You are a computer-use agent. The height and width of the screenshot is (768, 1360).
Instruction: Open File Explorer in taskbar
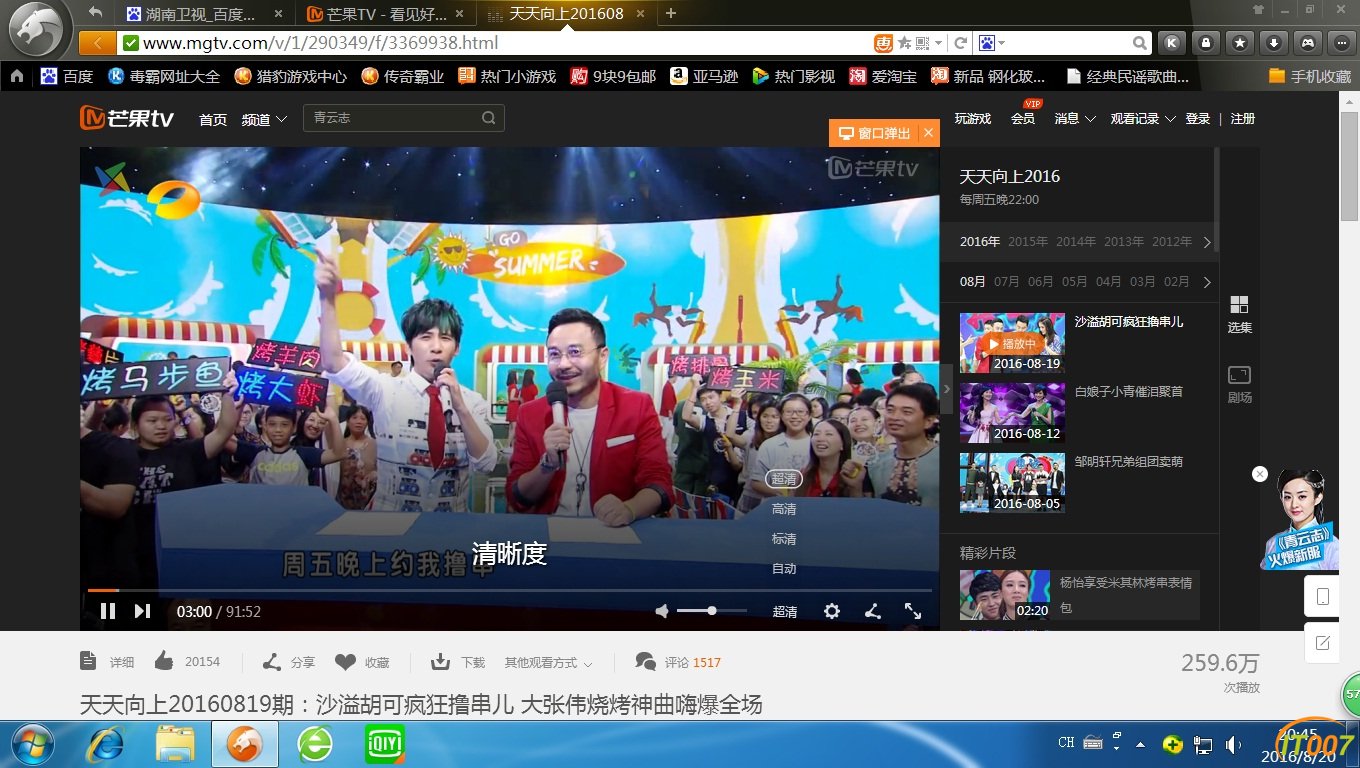click(x=176, y=744)
